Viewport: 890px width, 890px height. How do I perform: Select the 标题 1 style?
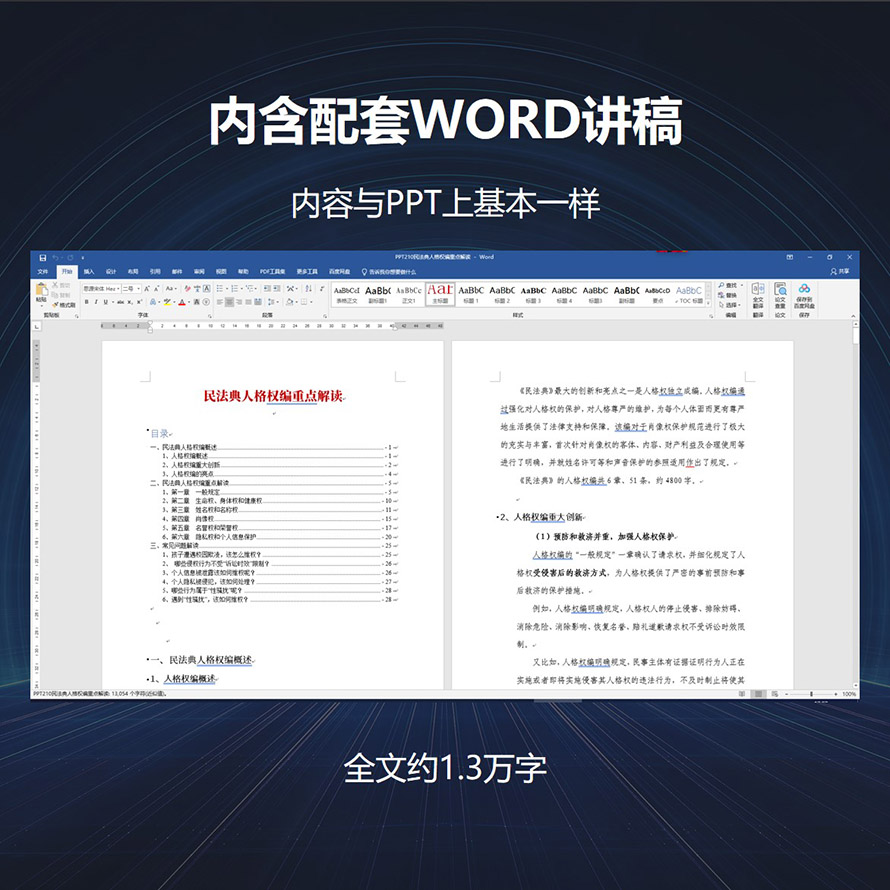(471, 295)
